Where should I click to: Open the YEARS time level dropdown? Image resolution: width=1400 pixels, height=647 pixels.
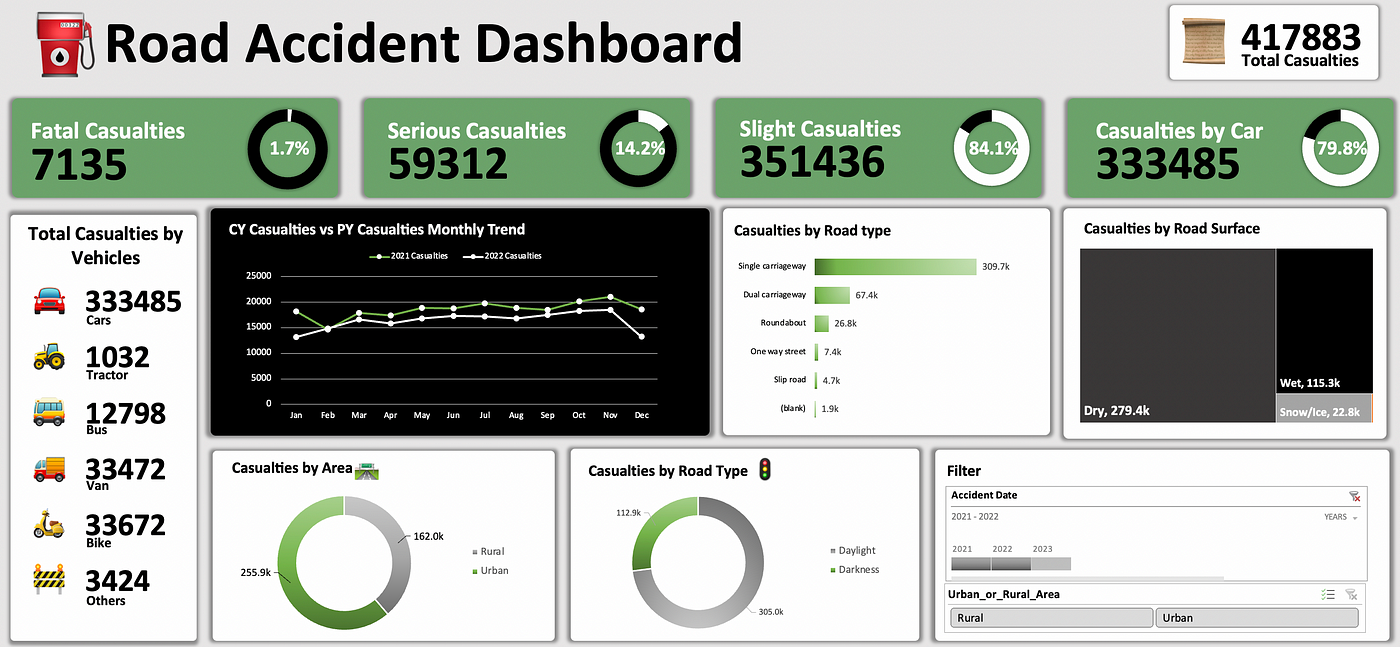pos(1341,517)
